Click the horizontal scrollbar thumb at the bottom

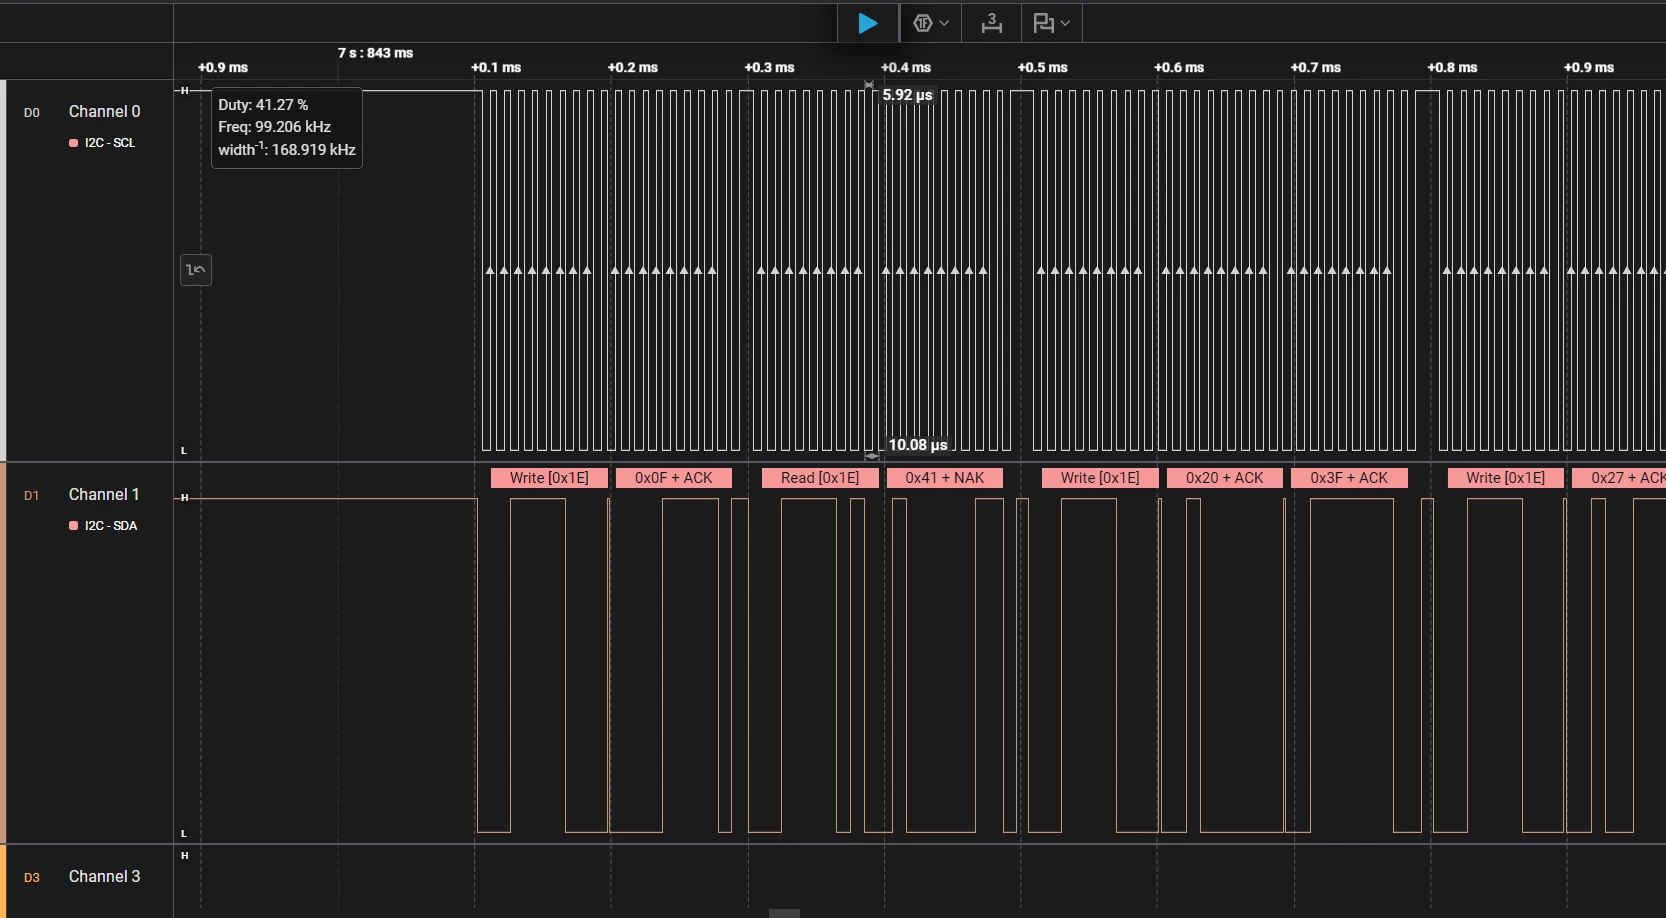pyautogui.click(x=784, y=913)
